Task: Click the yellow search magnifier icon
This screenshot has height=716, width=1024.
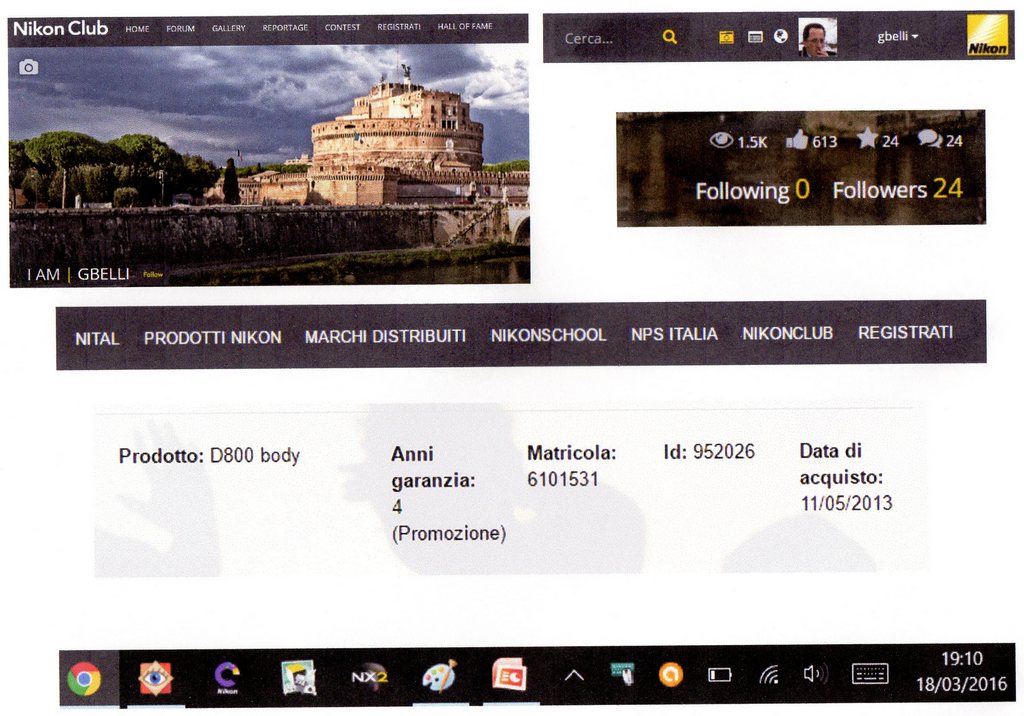Action: click(x=669, y=38)
